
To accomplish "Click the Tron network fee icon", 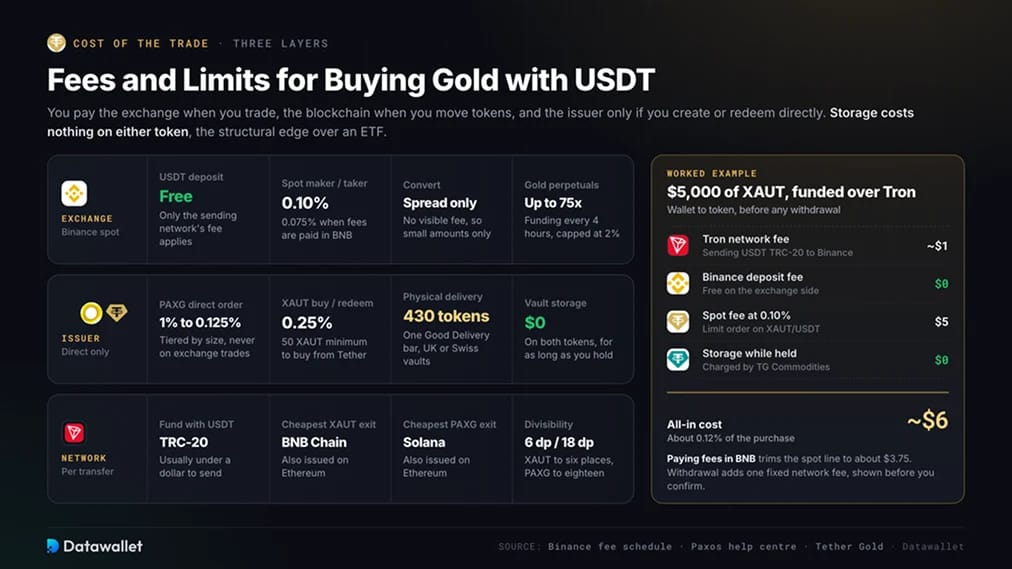I will click(x=678, y=245).
